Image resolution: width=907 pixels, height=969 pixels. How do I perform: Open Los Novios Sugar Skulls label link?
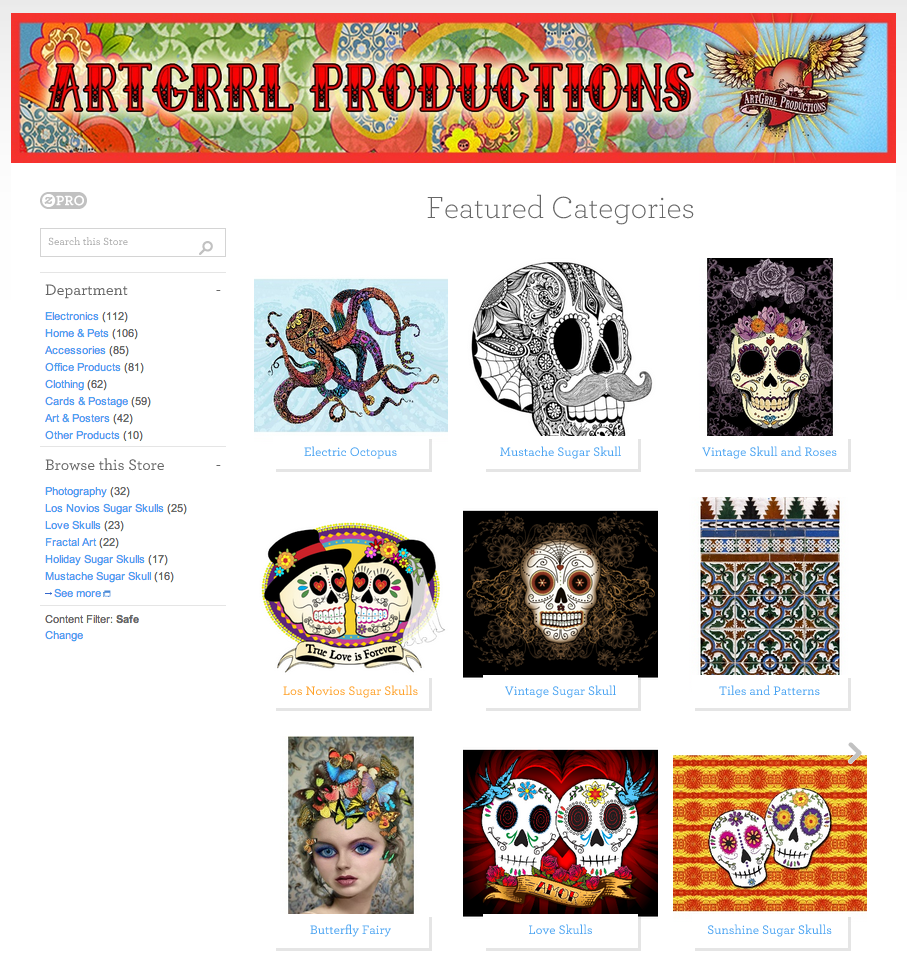click(x=350, y=691)
